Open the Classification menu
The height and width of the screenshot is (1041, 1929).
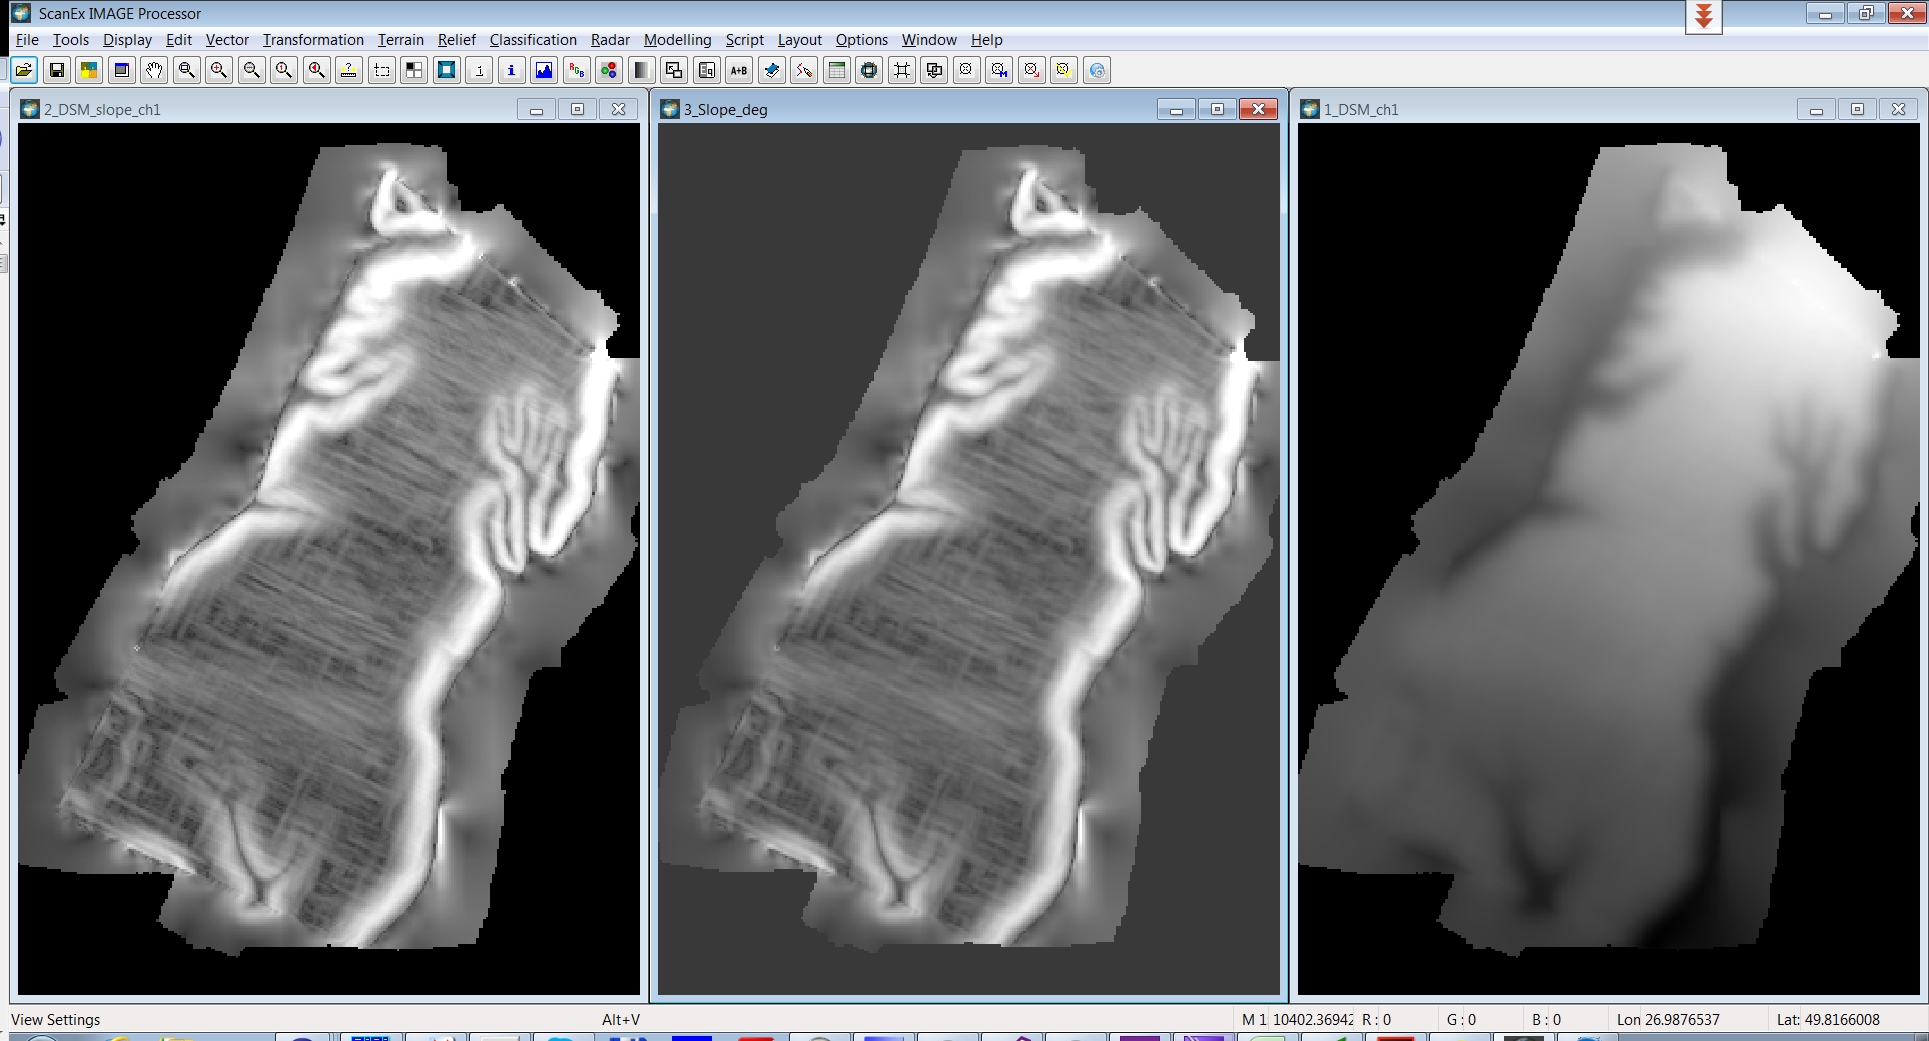tap(533, 40)
